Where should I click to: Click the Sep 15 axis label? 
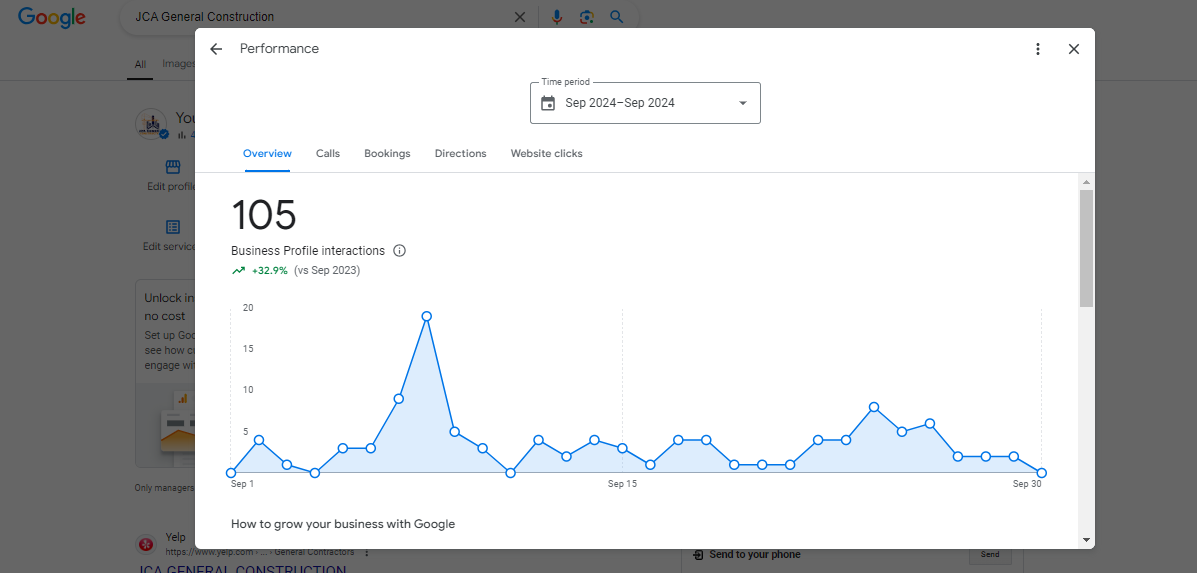coord(622,484)
